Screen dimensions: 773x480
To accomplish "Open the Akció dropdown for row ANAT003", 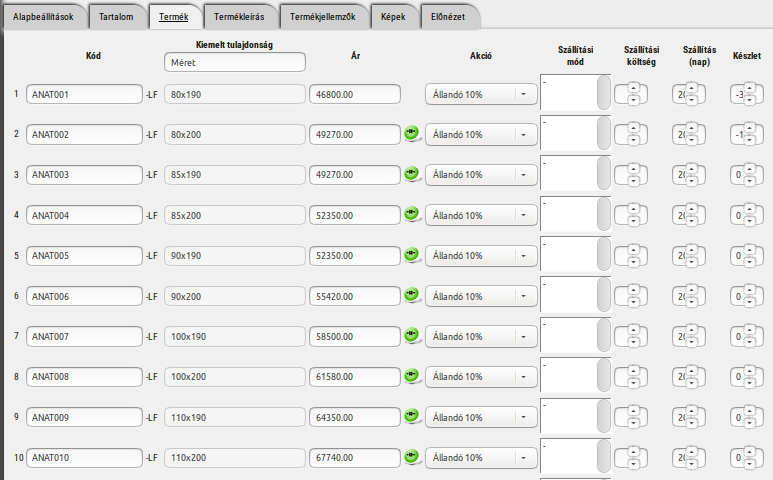I will click(481, 175).
